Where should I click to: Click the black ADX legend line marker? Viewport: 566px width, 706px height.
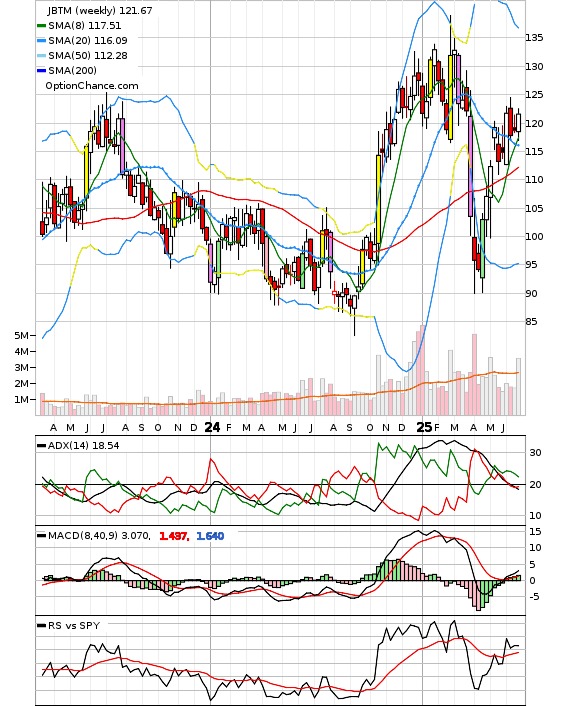click(41, 446)
